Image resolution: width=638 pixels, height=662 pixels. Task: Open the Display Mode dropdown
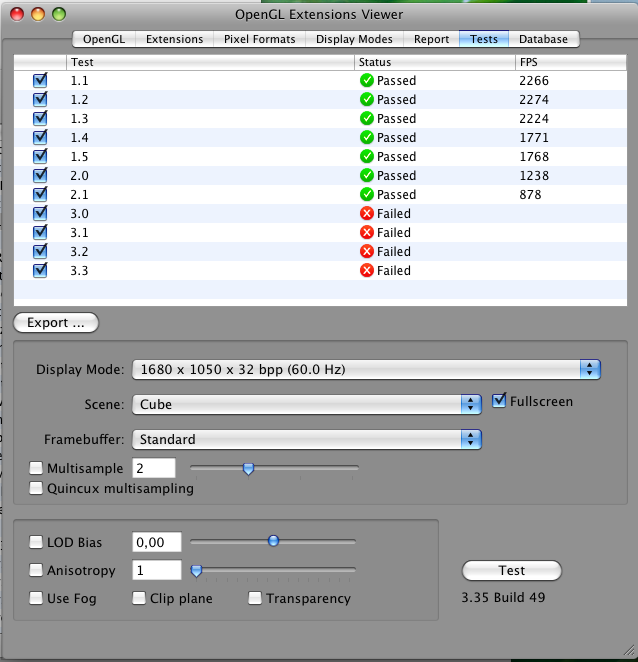(366, 369)
